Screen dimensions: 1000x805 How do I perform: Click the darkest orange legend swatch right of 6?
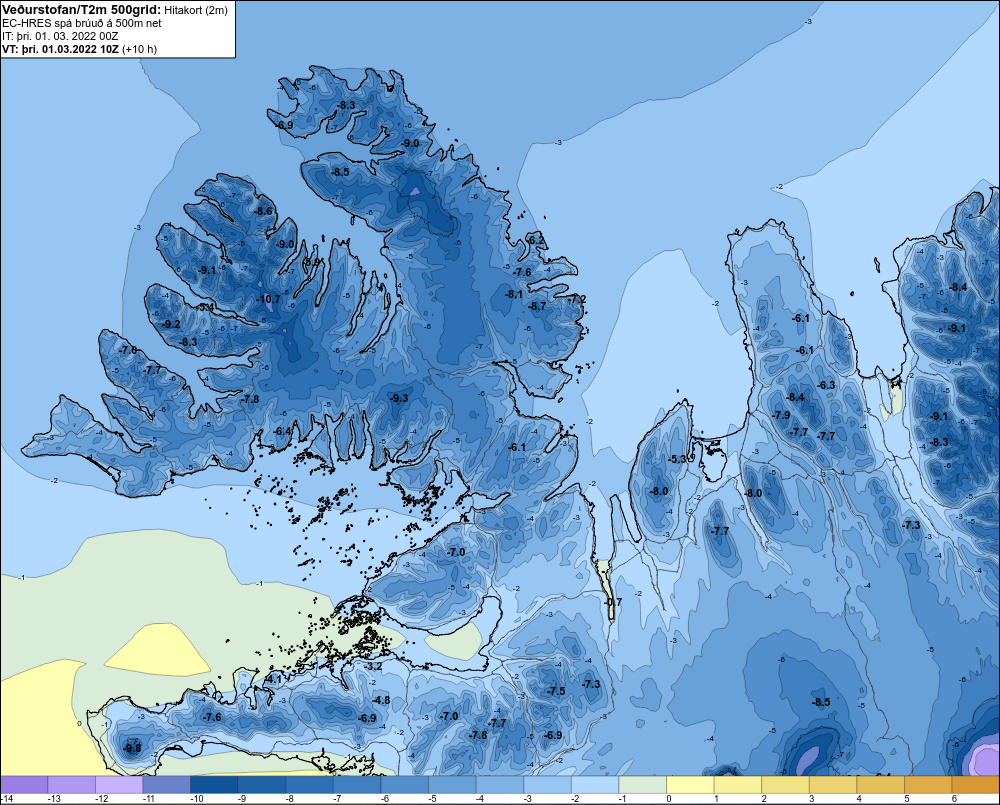976,785
